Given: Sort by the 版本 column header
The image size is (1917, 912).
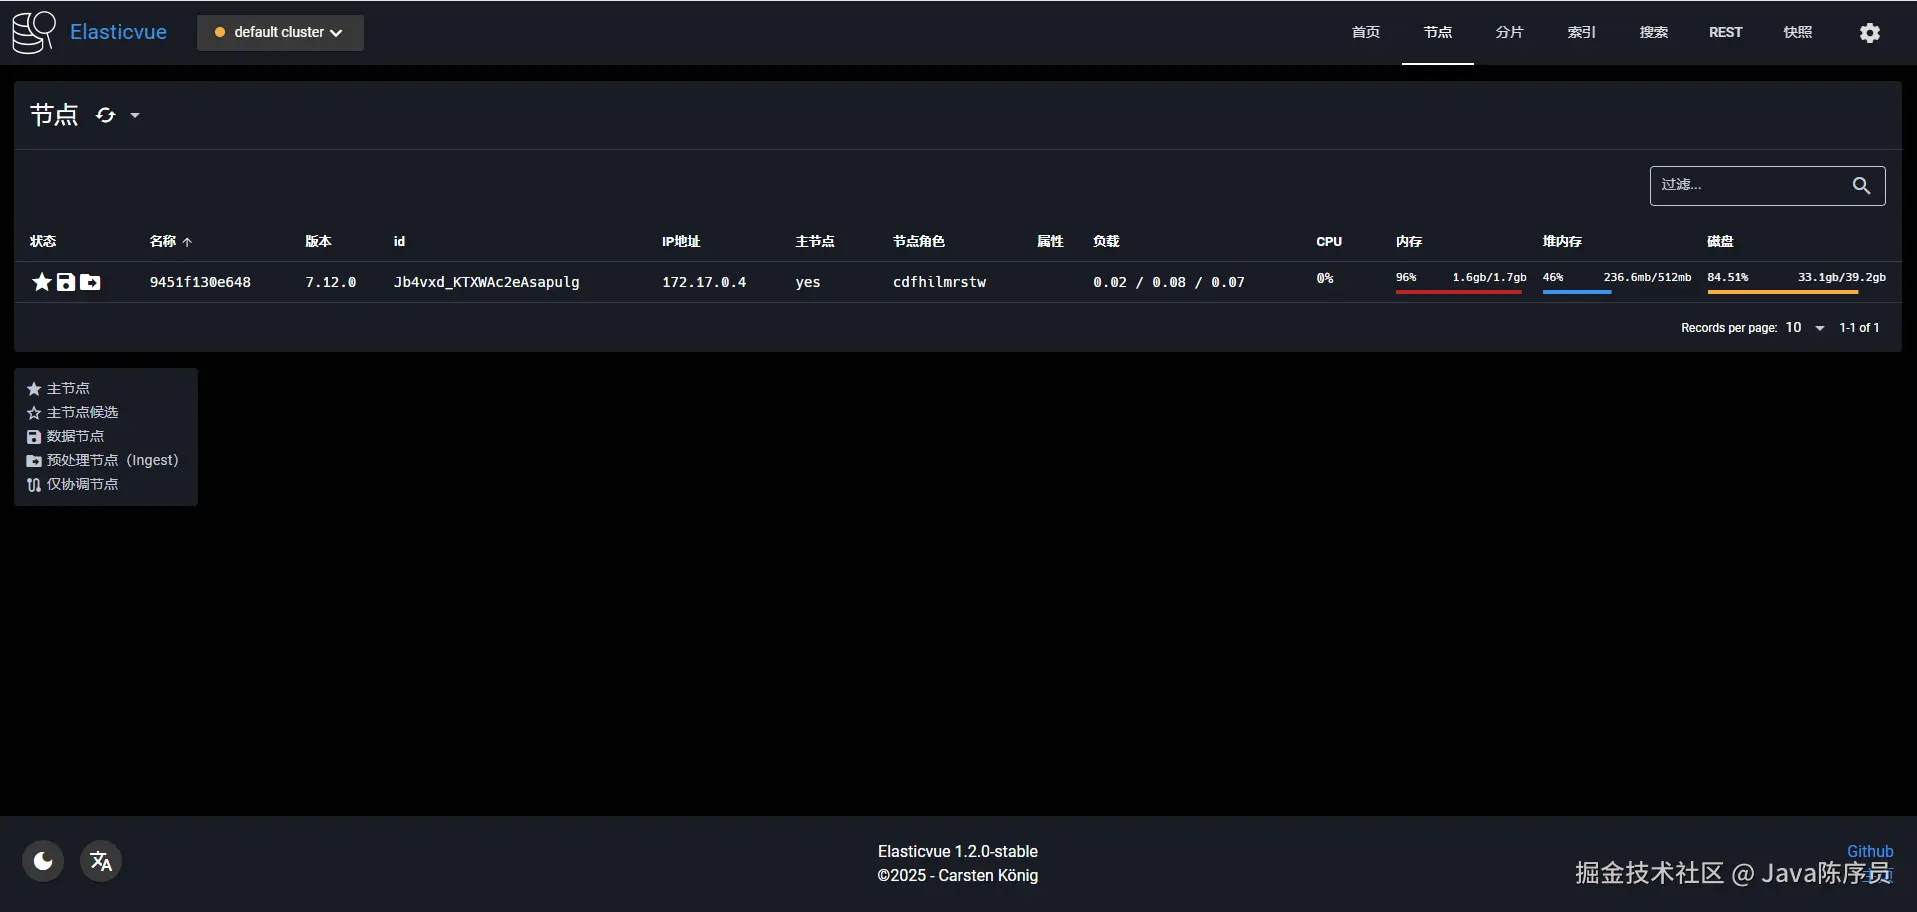Looking at the screenshot, I should (318, 242).
